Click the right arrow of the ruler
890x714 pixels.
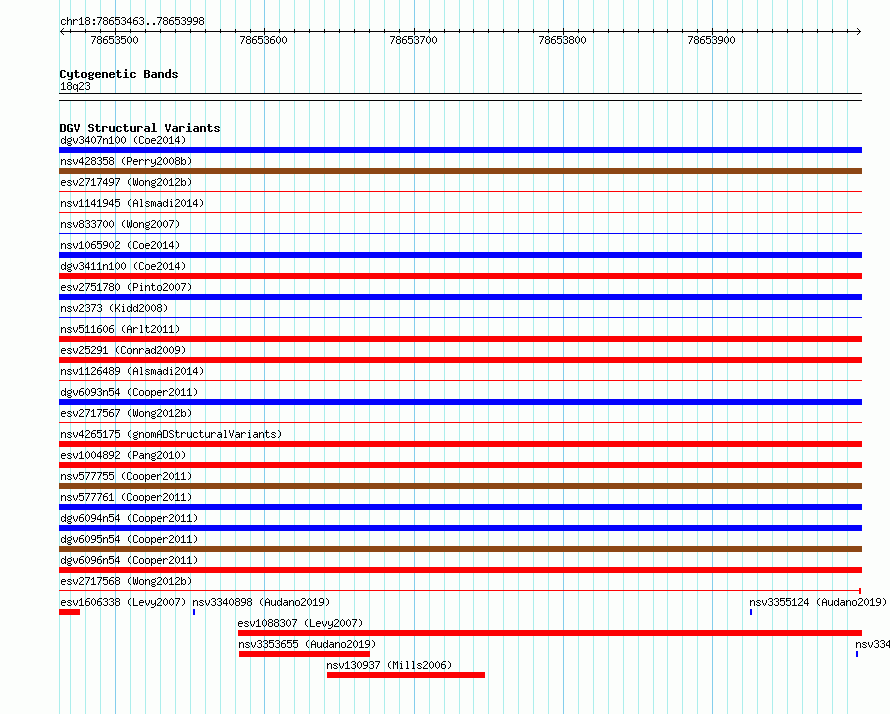tap(859, 32)
